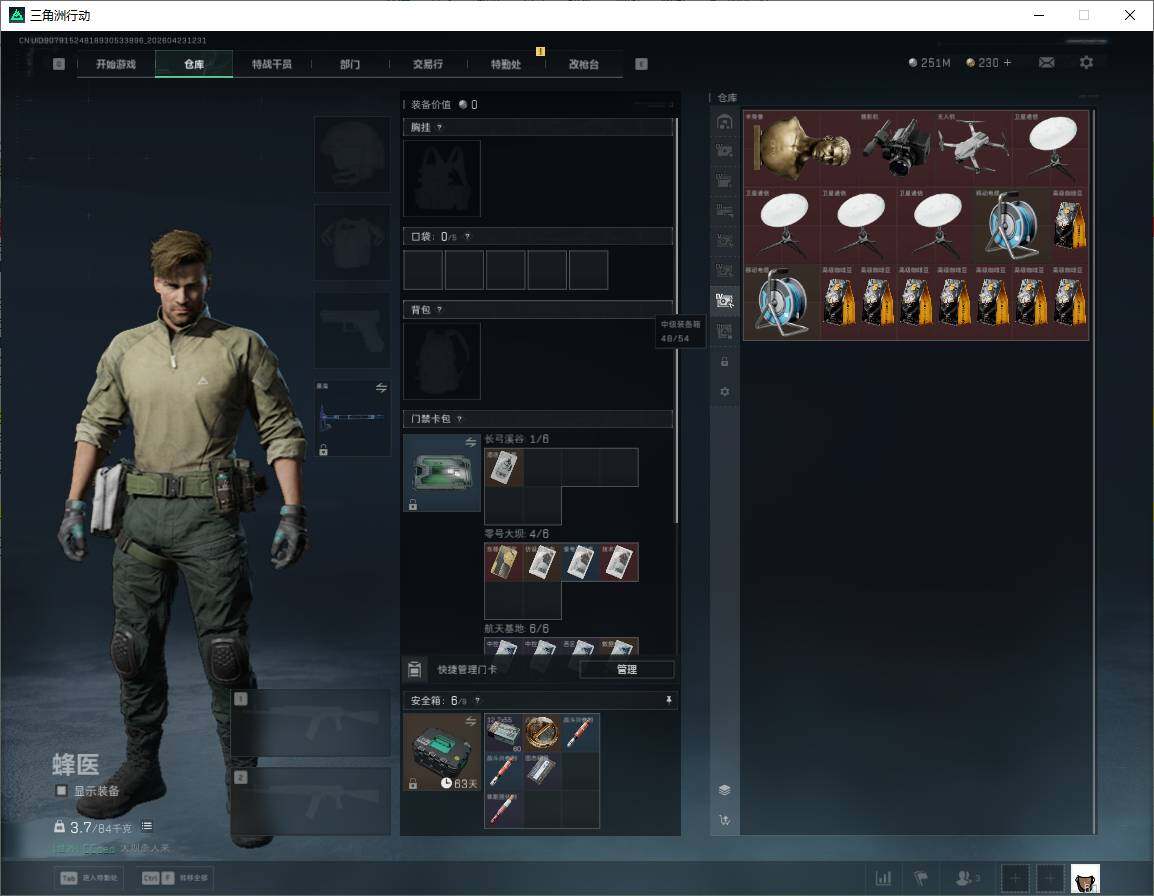Click the 胸挂 help question mark
The height and width of the screenshot is (896, 1154).
tap(439, 127)
